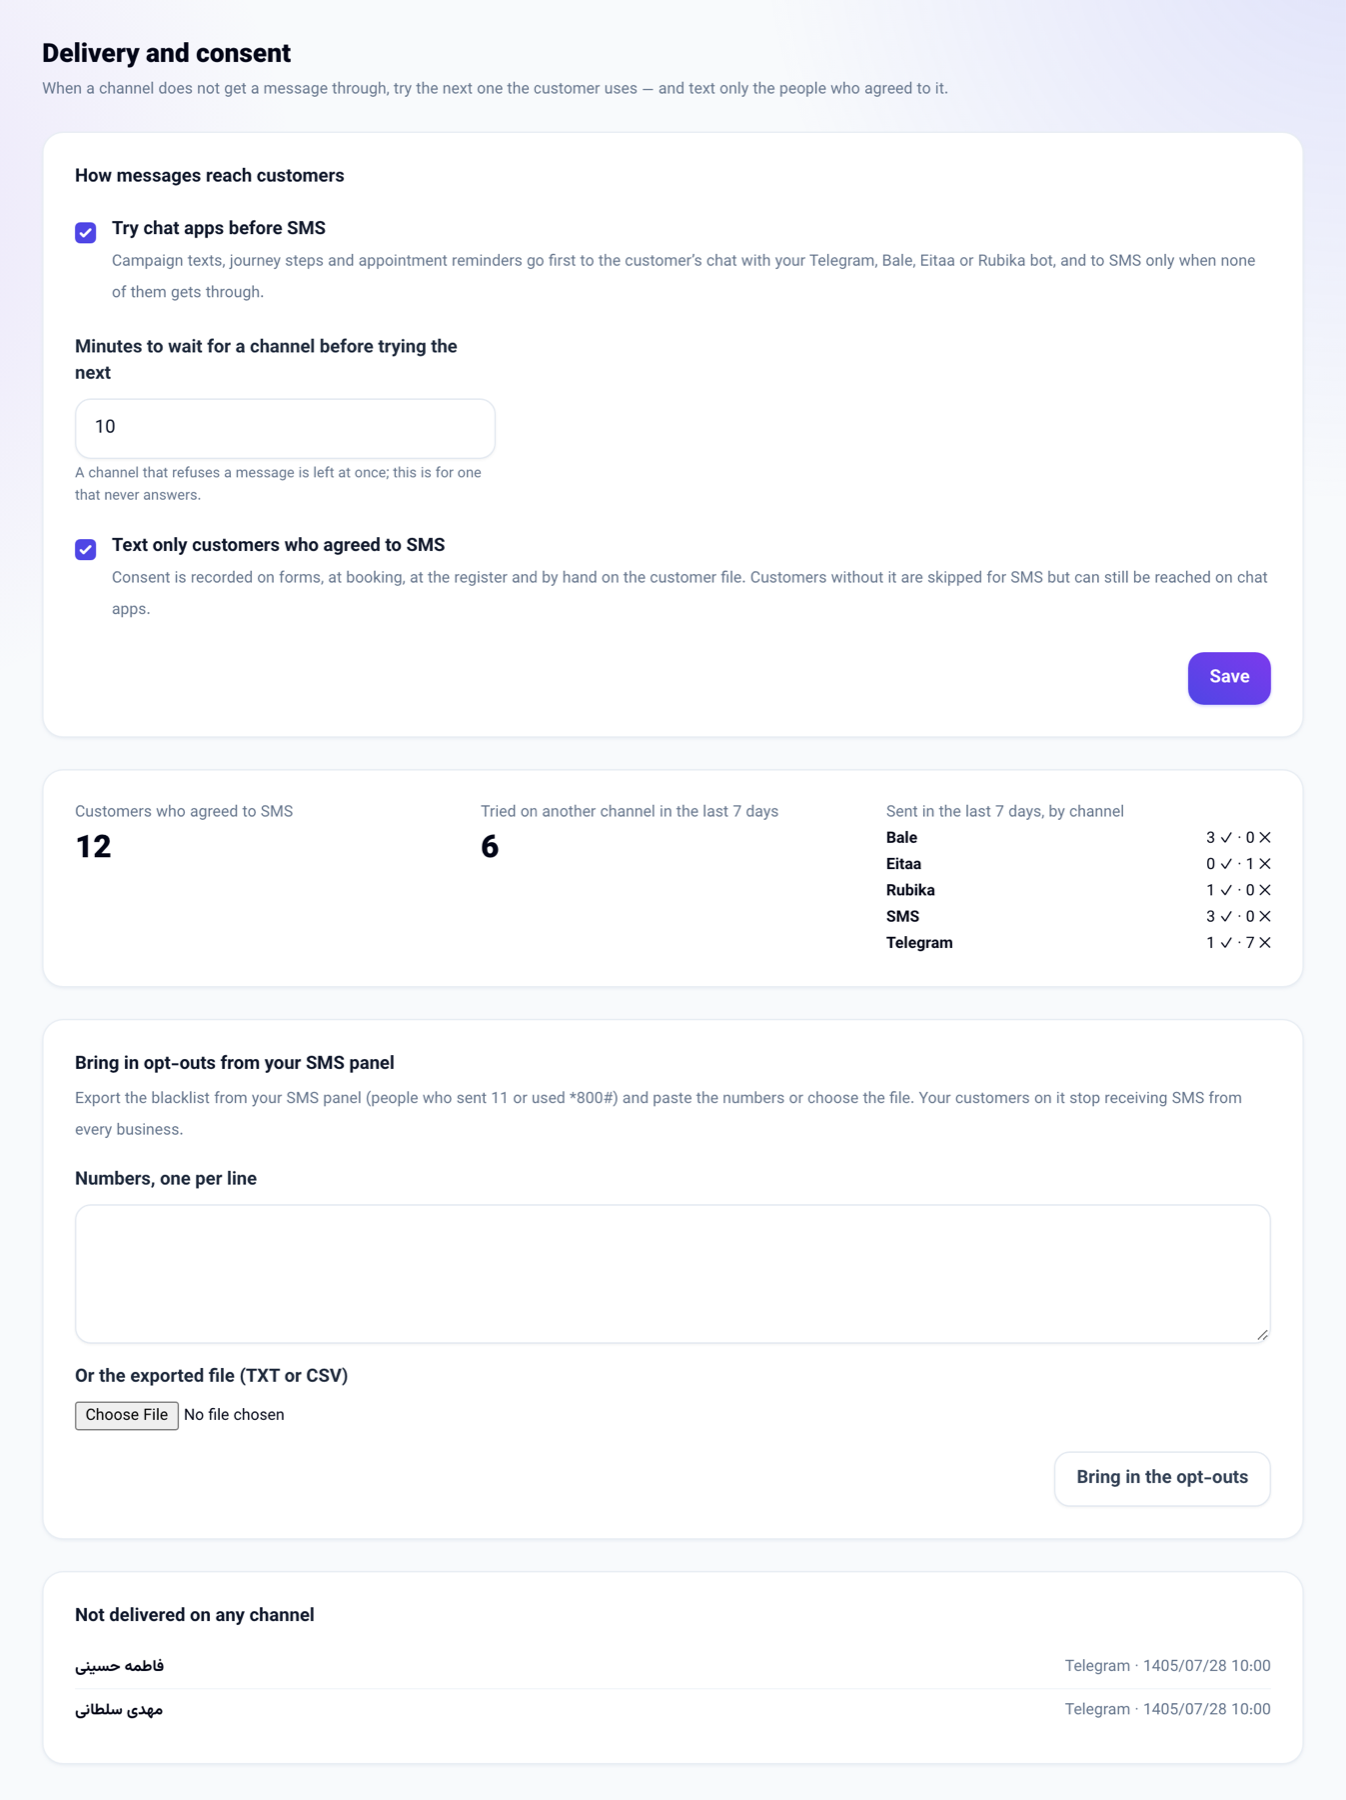Click the Eitaa failed cross icon
Image resolution: width=1346 pixels, height=1800 pixels.
1265,864
